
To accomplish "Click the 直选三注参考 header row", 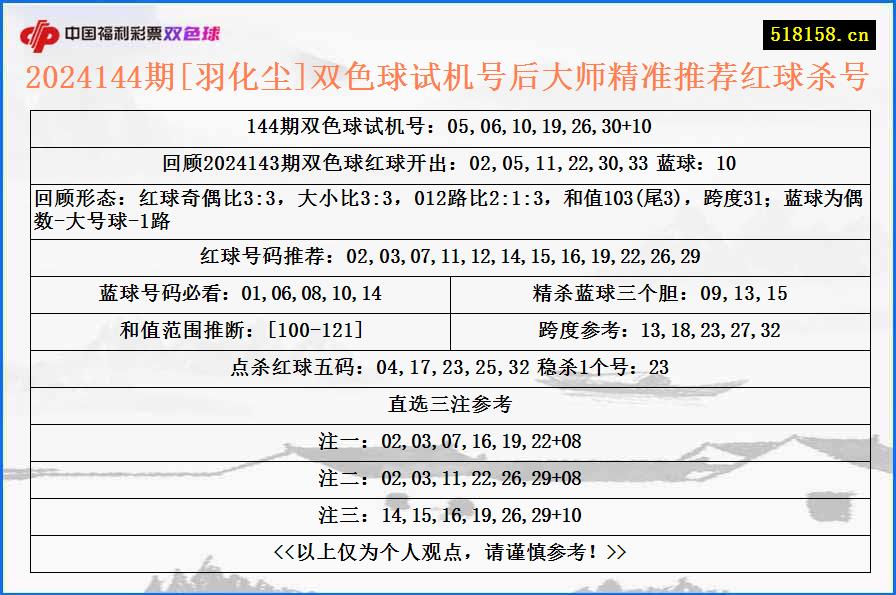I will click(x=448, y=403).
